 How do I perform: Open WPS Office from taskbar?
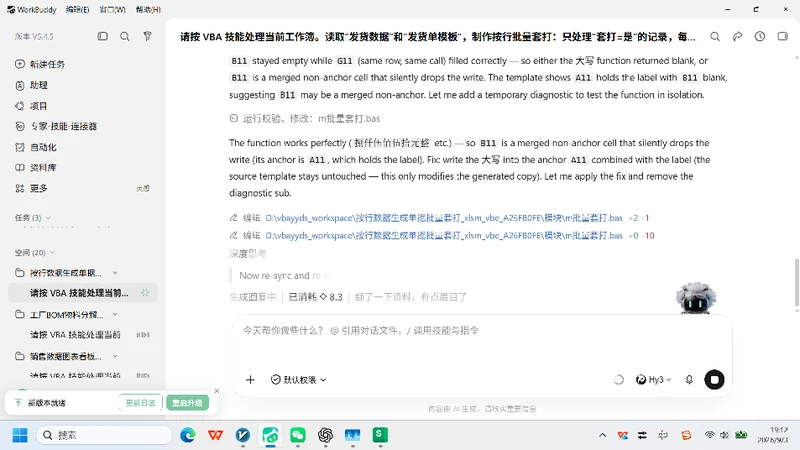point(215,435)
